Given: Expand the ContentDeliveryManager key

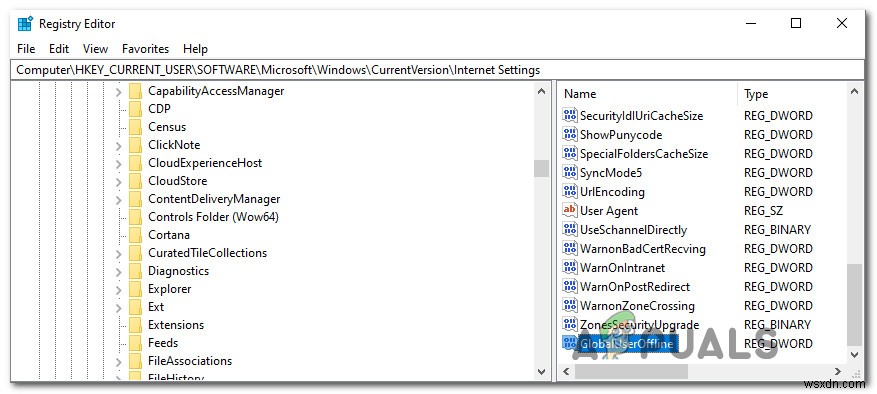Looking at the screenshot, I should click(x=118, y=199).
